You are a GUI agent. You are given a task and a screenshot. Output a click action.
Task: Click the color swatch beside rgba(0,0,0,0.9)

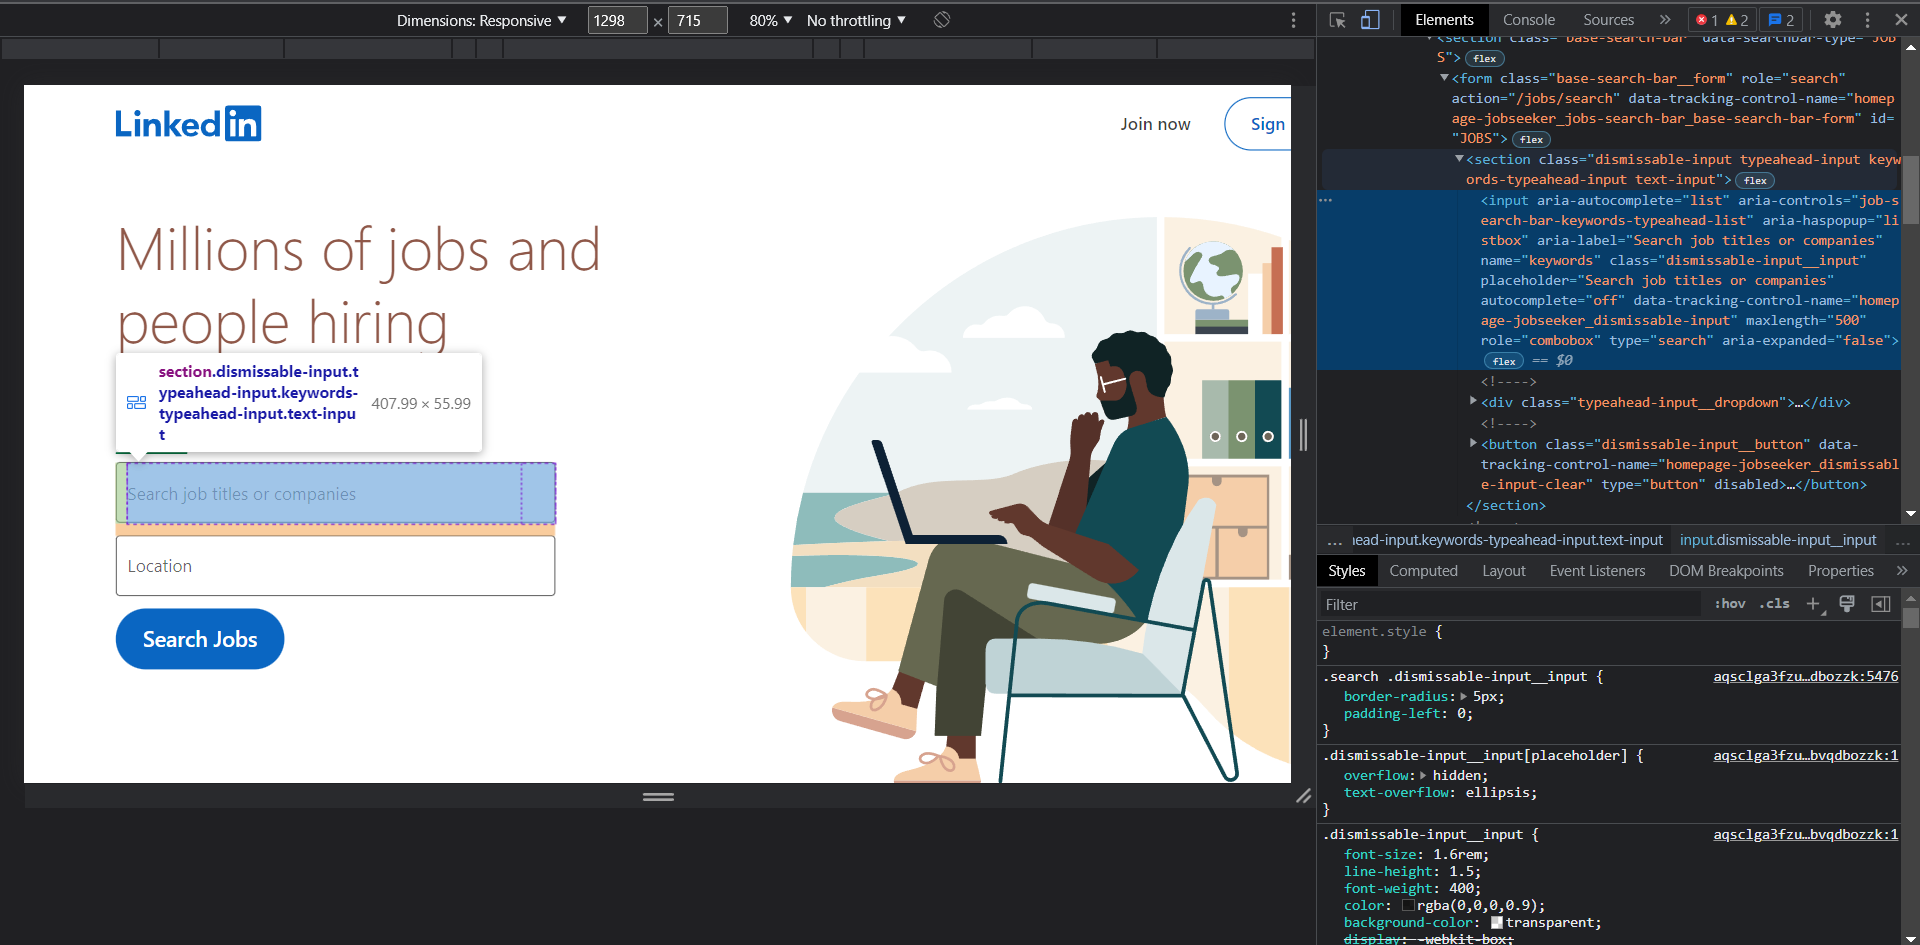click(1410, 905)
